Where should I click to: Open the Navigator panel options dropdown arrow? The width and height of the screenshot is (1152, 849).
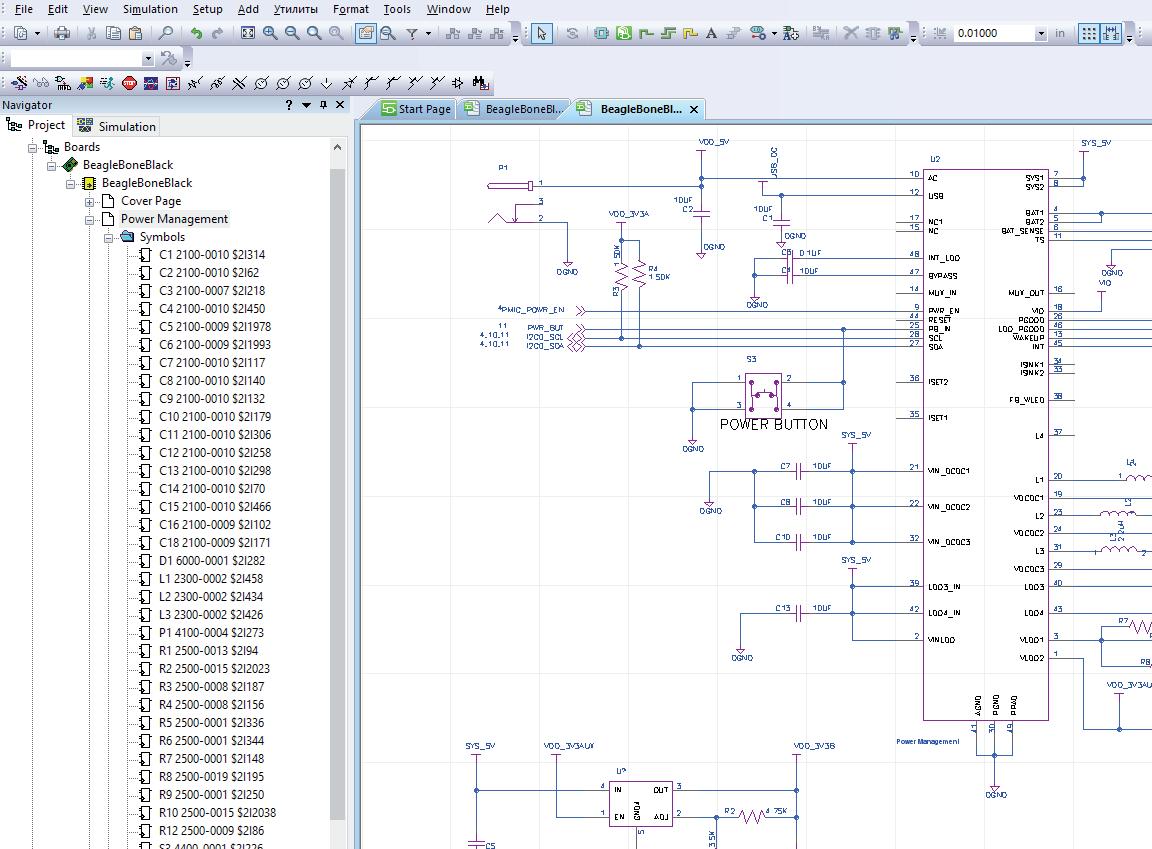click(306, 105)
